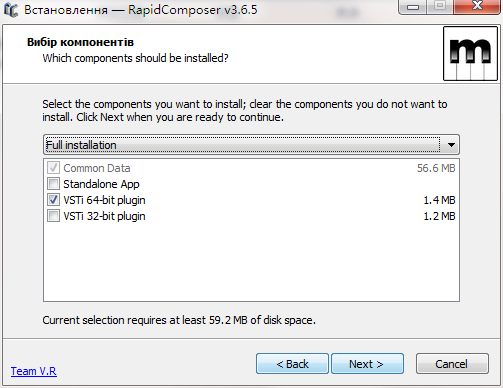Click the Common Data list entry
Screen dimensions: 503x388
(251, 168)
